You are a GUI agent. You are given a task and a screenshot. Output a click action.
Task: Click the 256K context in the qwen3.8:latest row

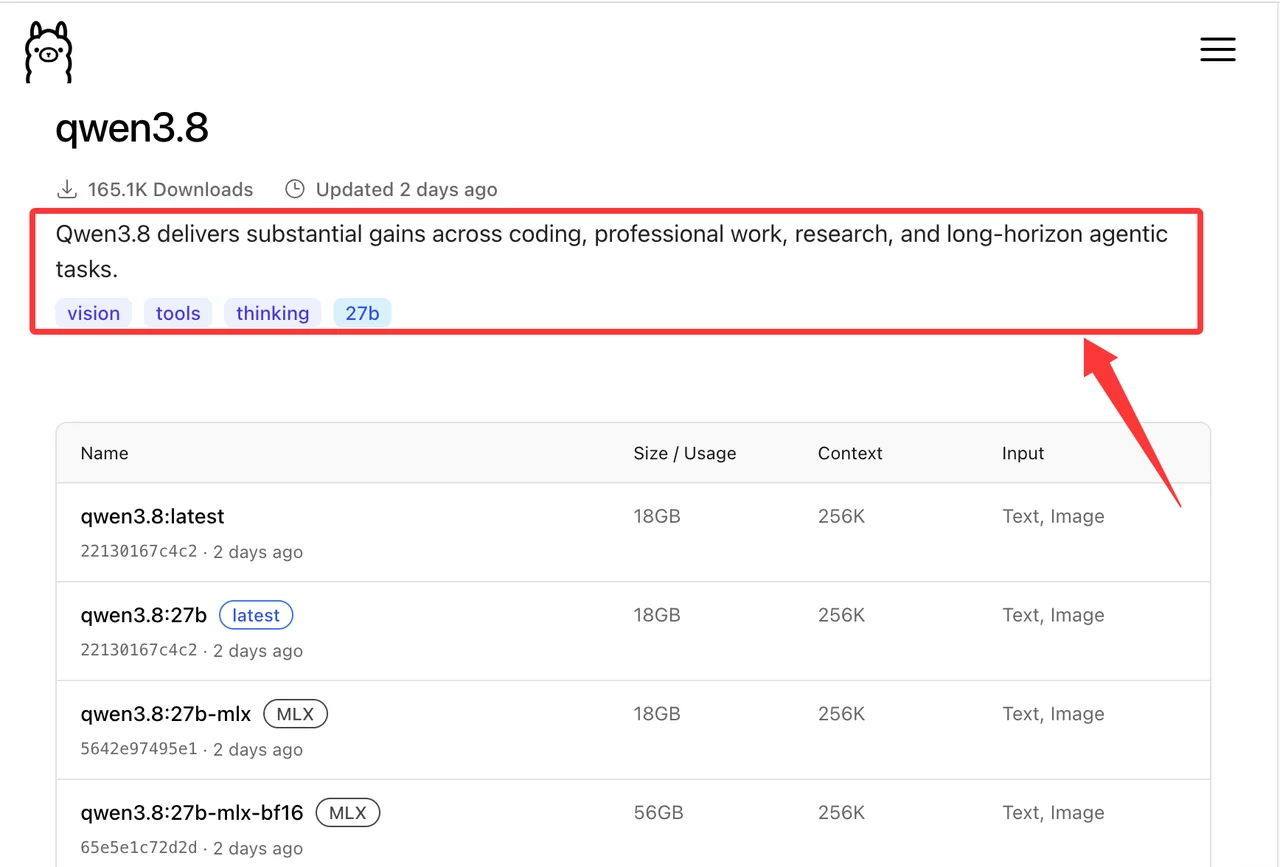click(x=841, y=517)
